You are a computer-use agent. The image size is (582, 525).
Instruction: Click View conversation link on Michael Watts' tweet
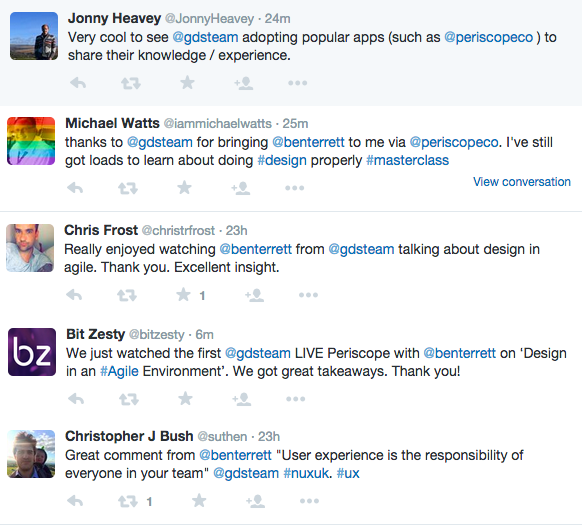[521, 182]
